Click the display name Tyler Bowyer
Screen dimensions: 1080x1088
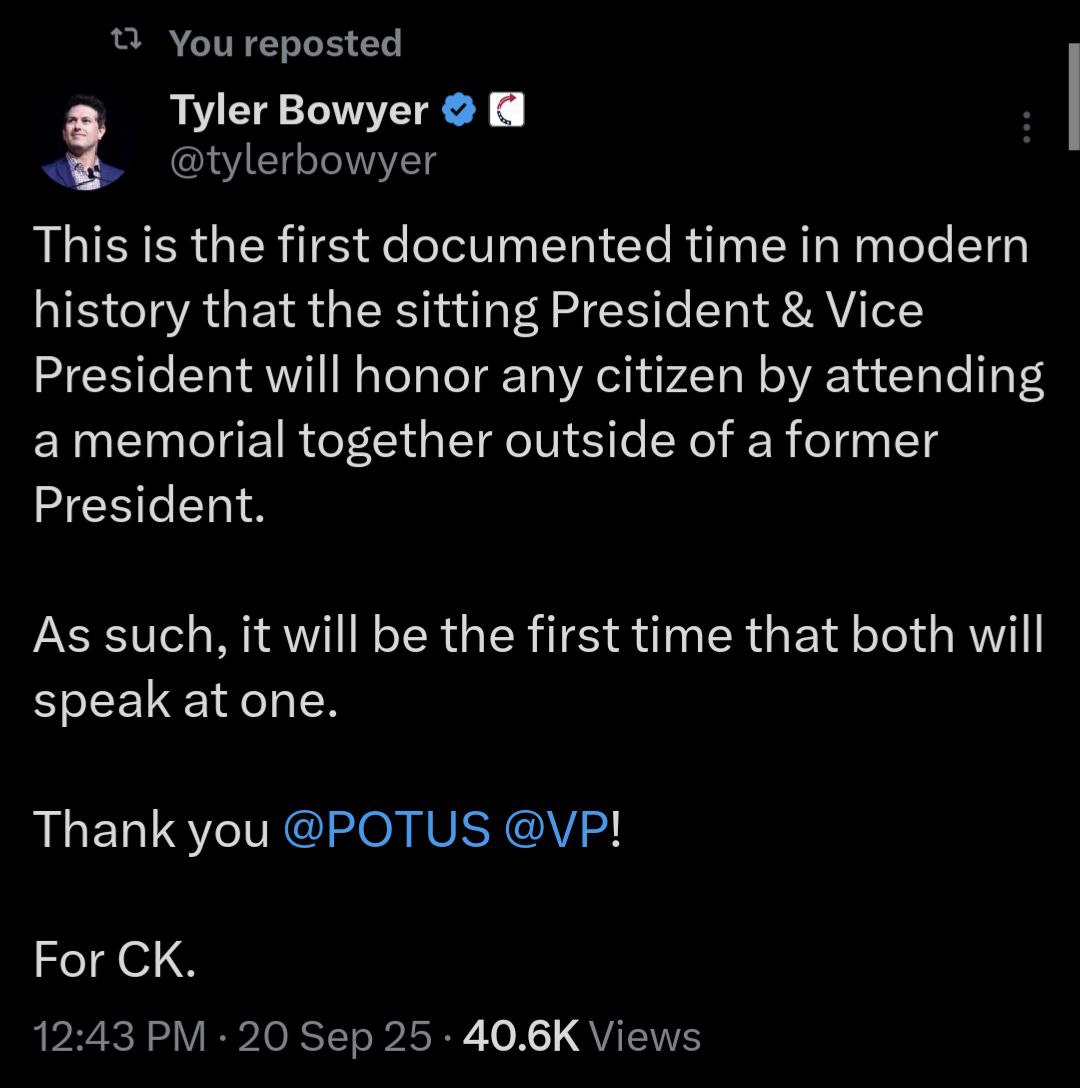[x=299, y=111]
